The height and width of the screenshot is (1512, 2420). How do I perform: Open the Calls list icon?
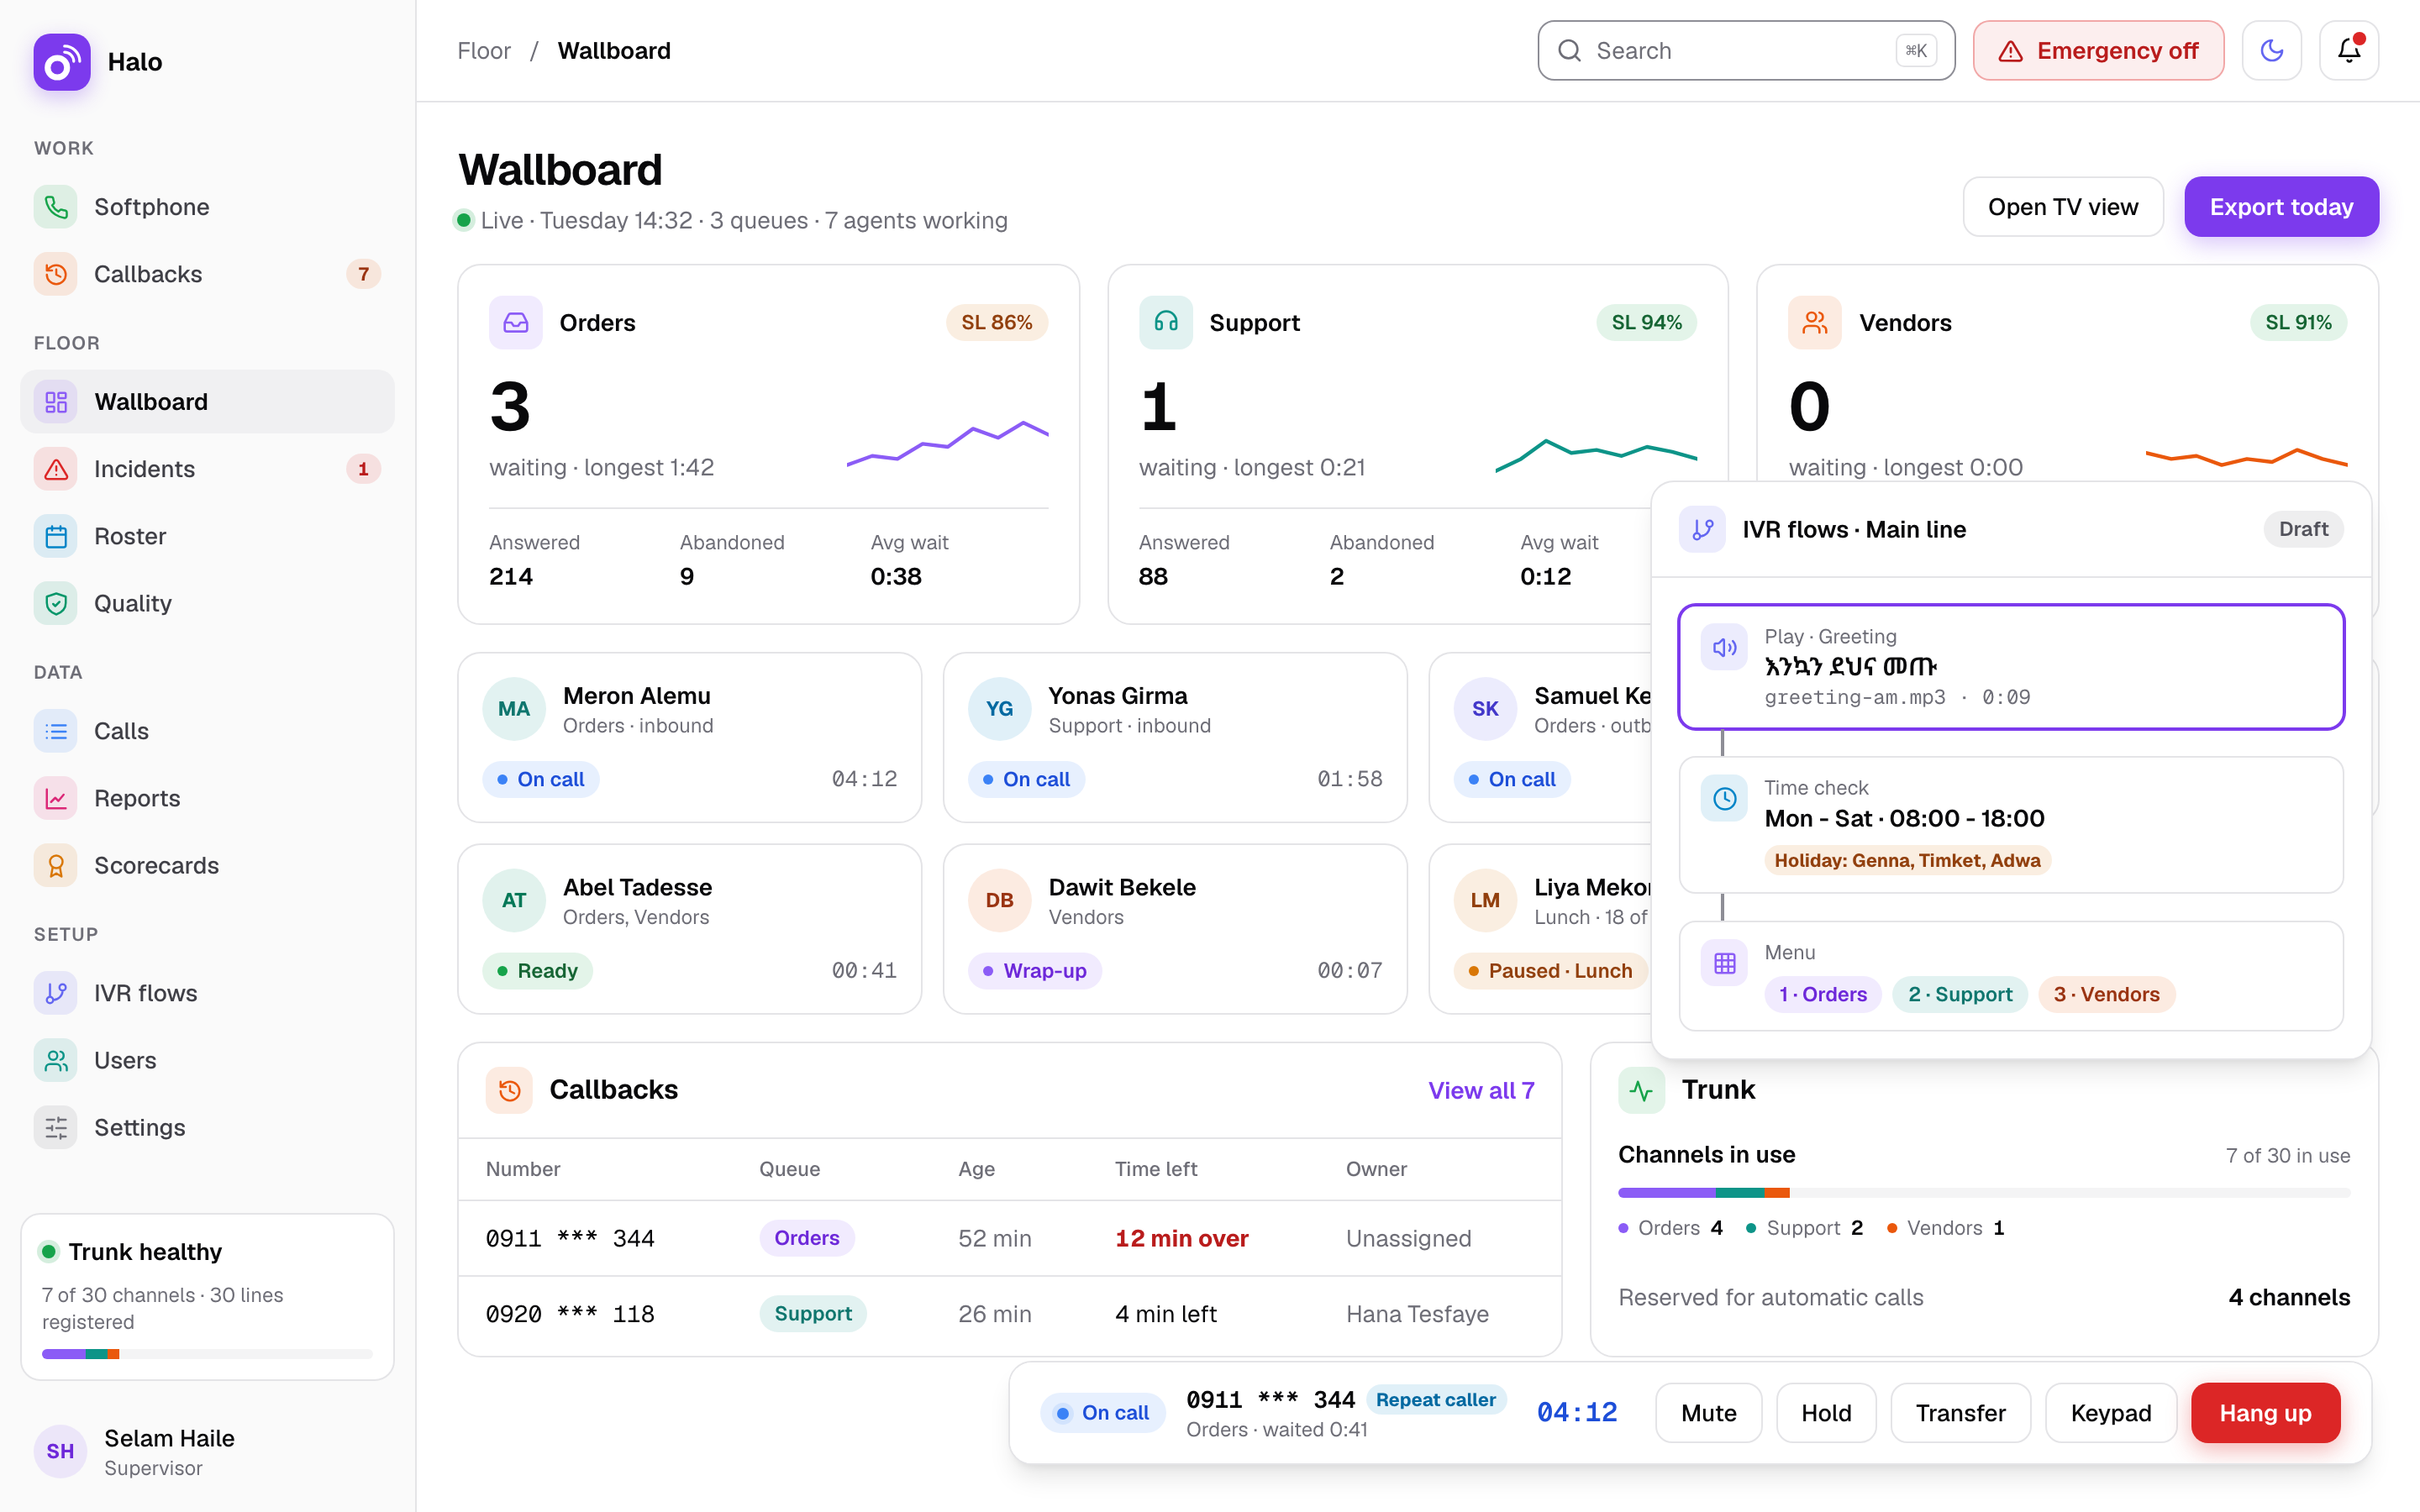(x=56, y=731)
